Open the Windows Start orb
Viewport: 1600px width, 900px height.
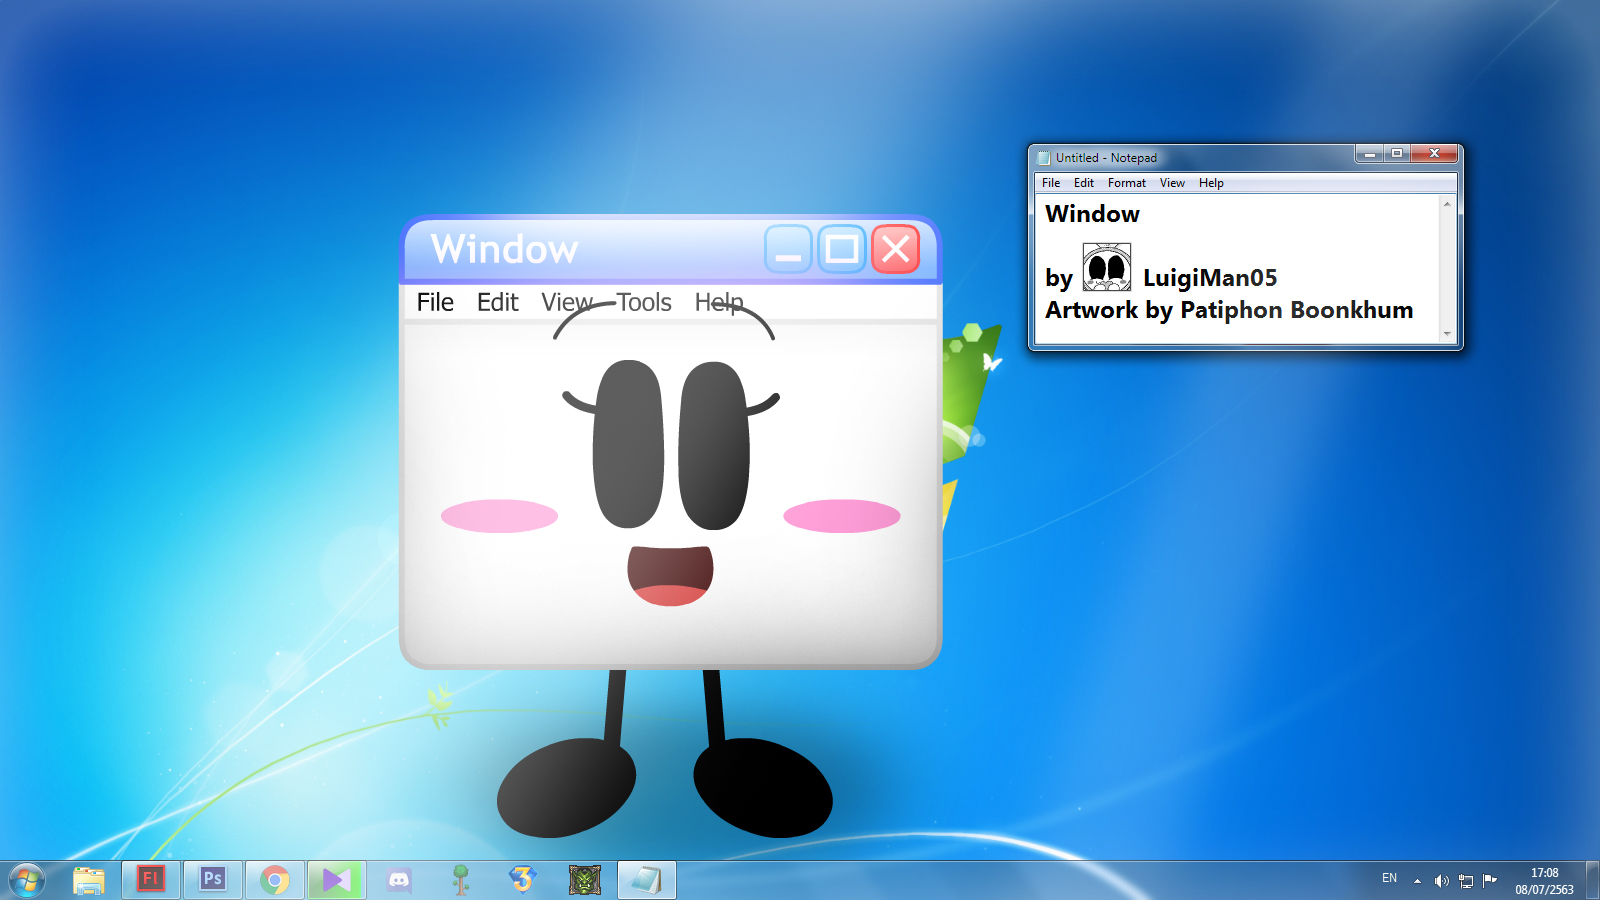[27, 880]
